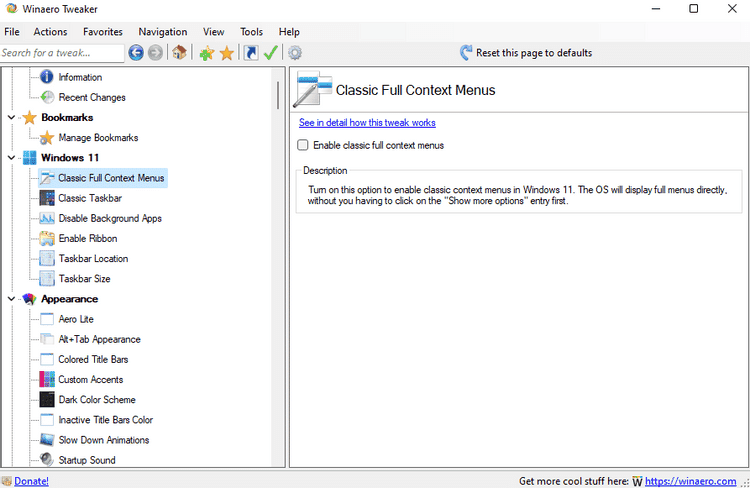Select the Taskbar Location item text
The height and width of the screenshot is (488, 750).
coord(93,258)
